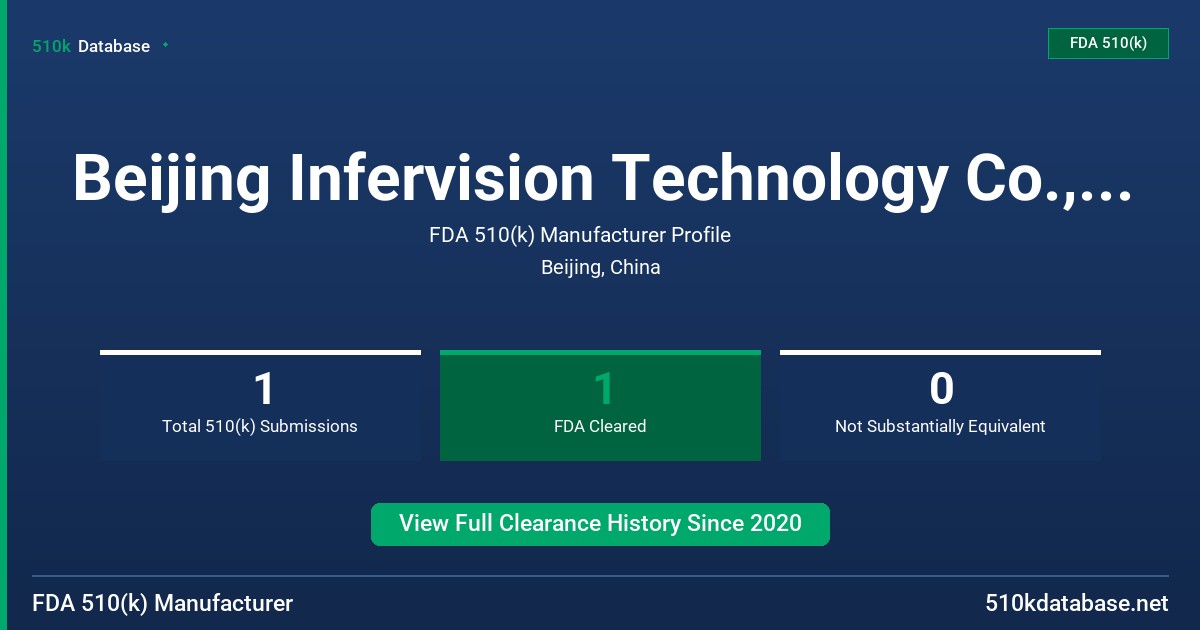Click the 510k Database logo
The height and width of the screenshot is (630, 1200).
(91, 46)
